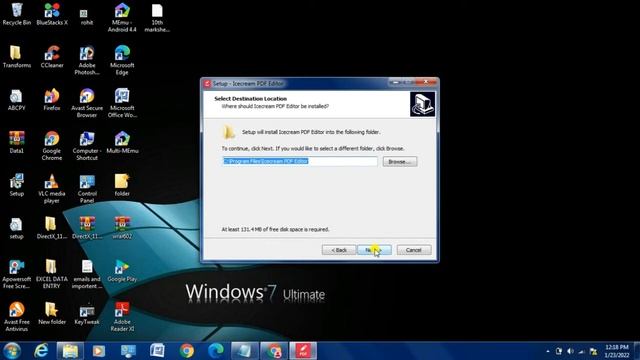Select the Google Play desktop icon
The height and width of the screenshot is (360, 640).
point(122,271)
